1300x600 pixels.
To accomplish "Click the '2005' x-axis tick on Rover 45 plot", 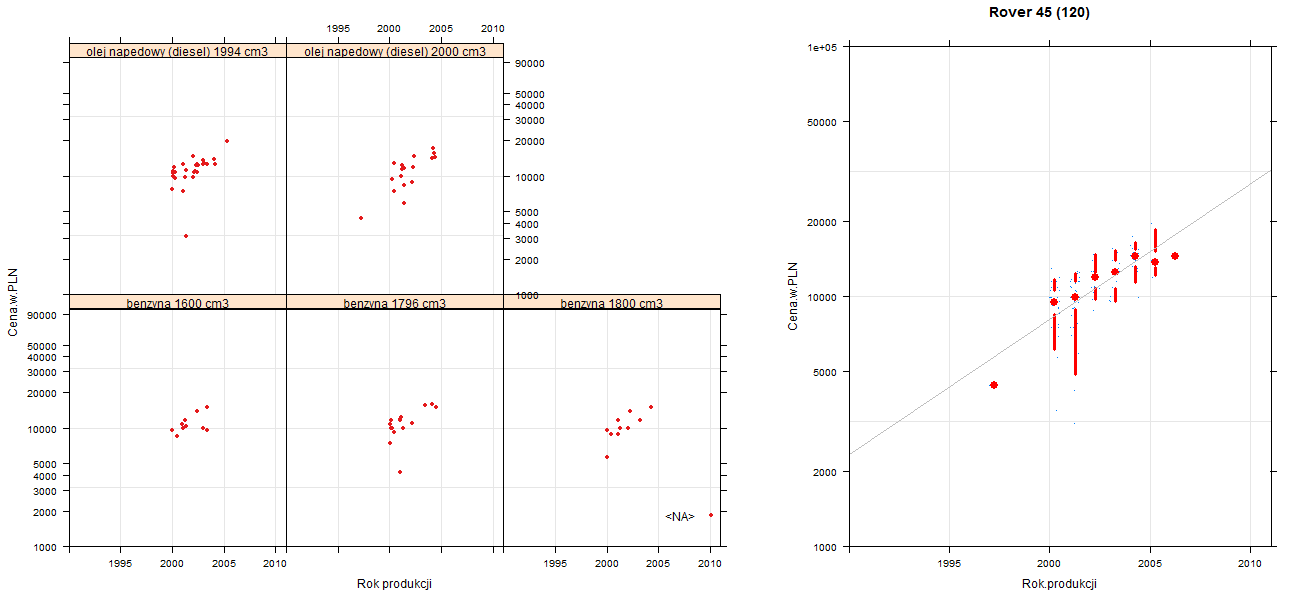I will click(1150, 564).
